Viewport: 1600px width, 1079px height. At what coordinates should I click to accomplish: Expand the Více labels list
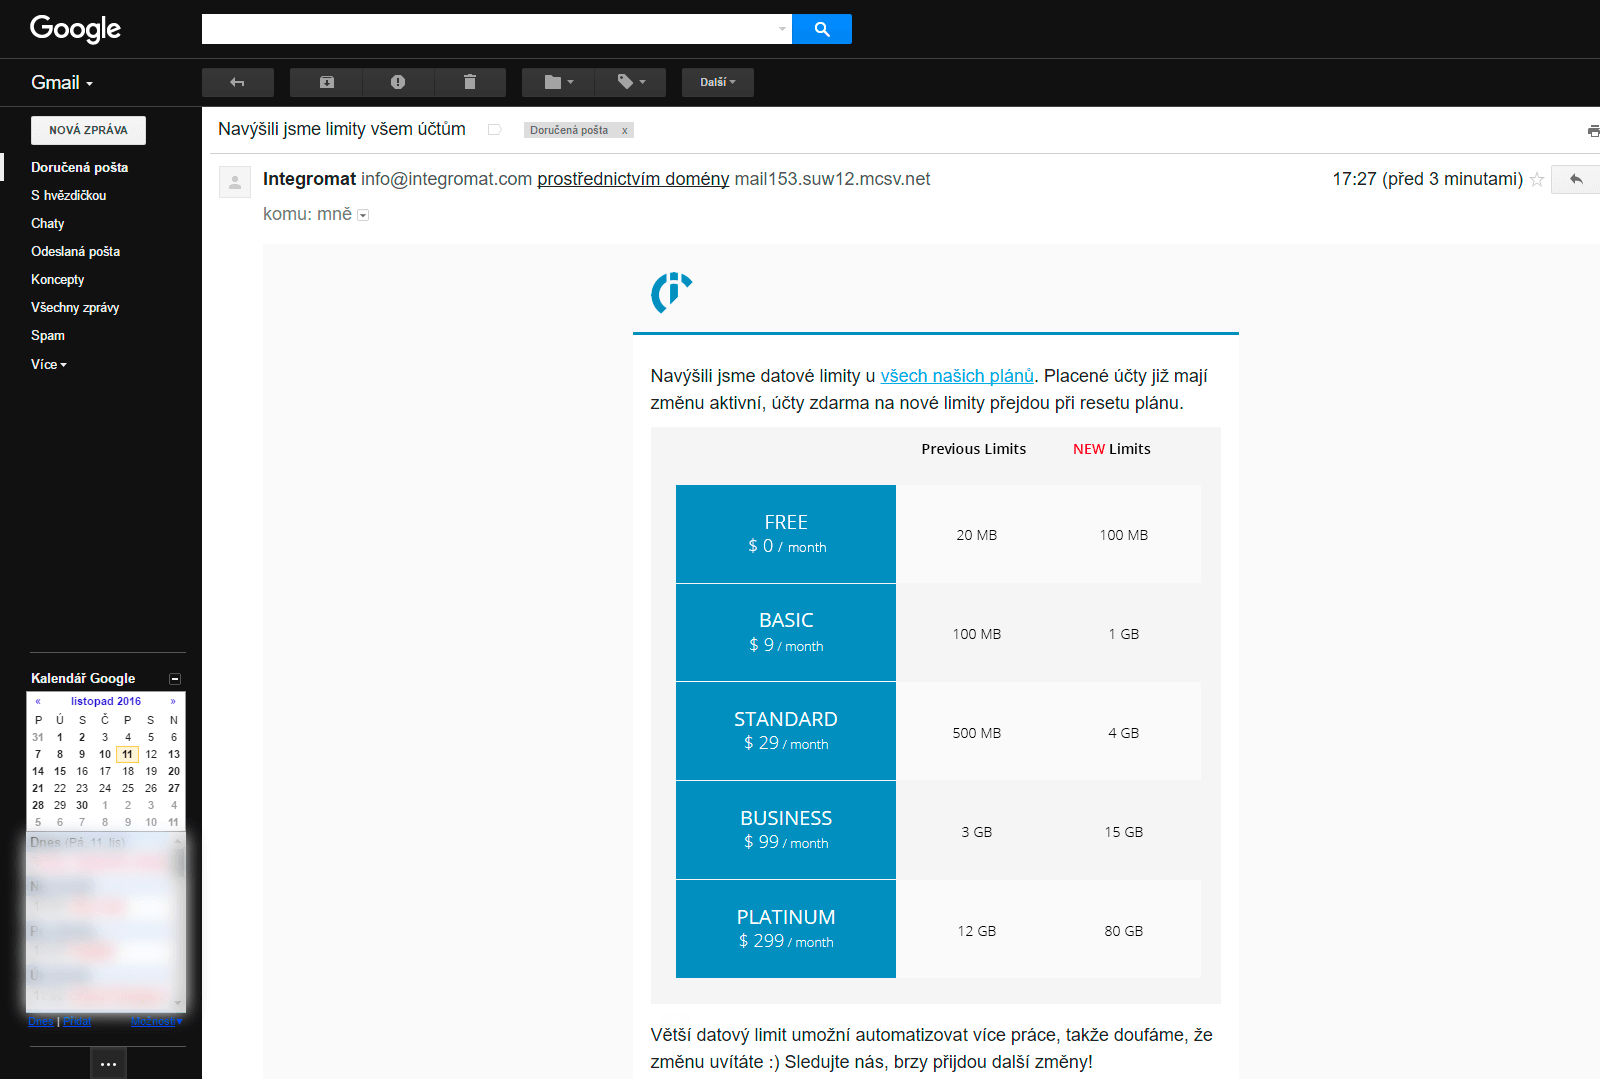(x=48, y=364)
